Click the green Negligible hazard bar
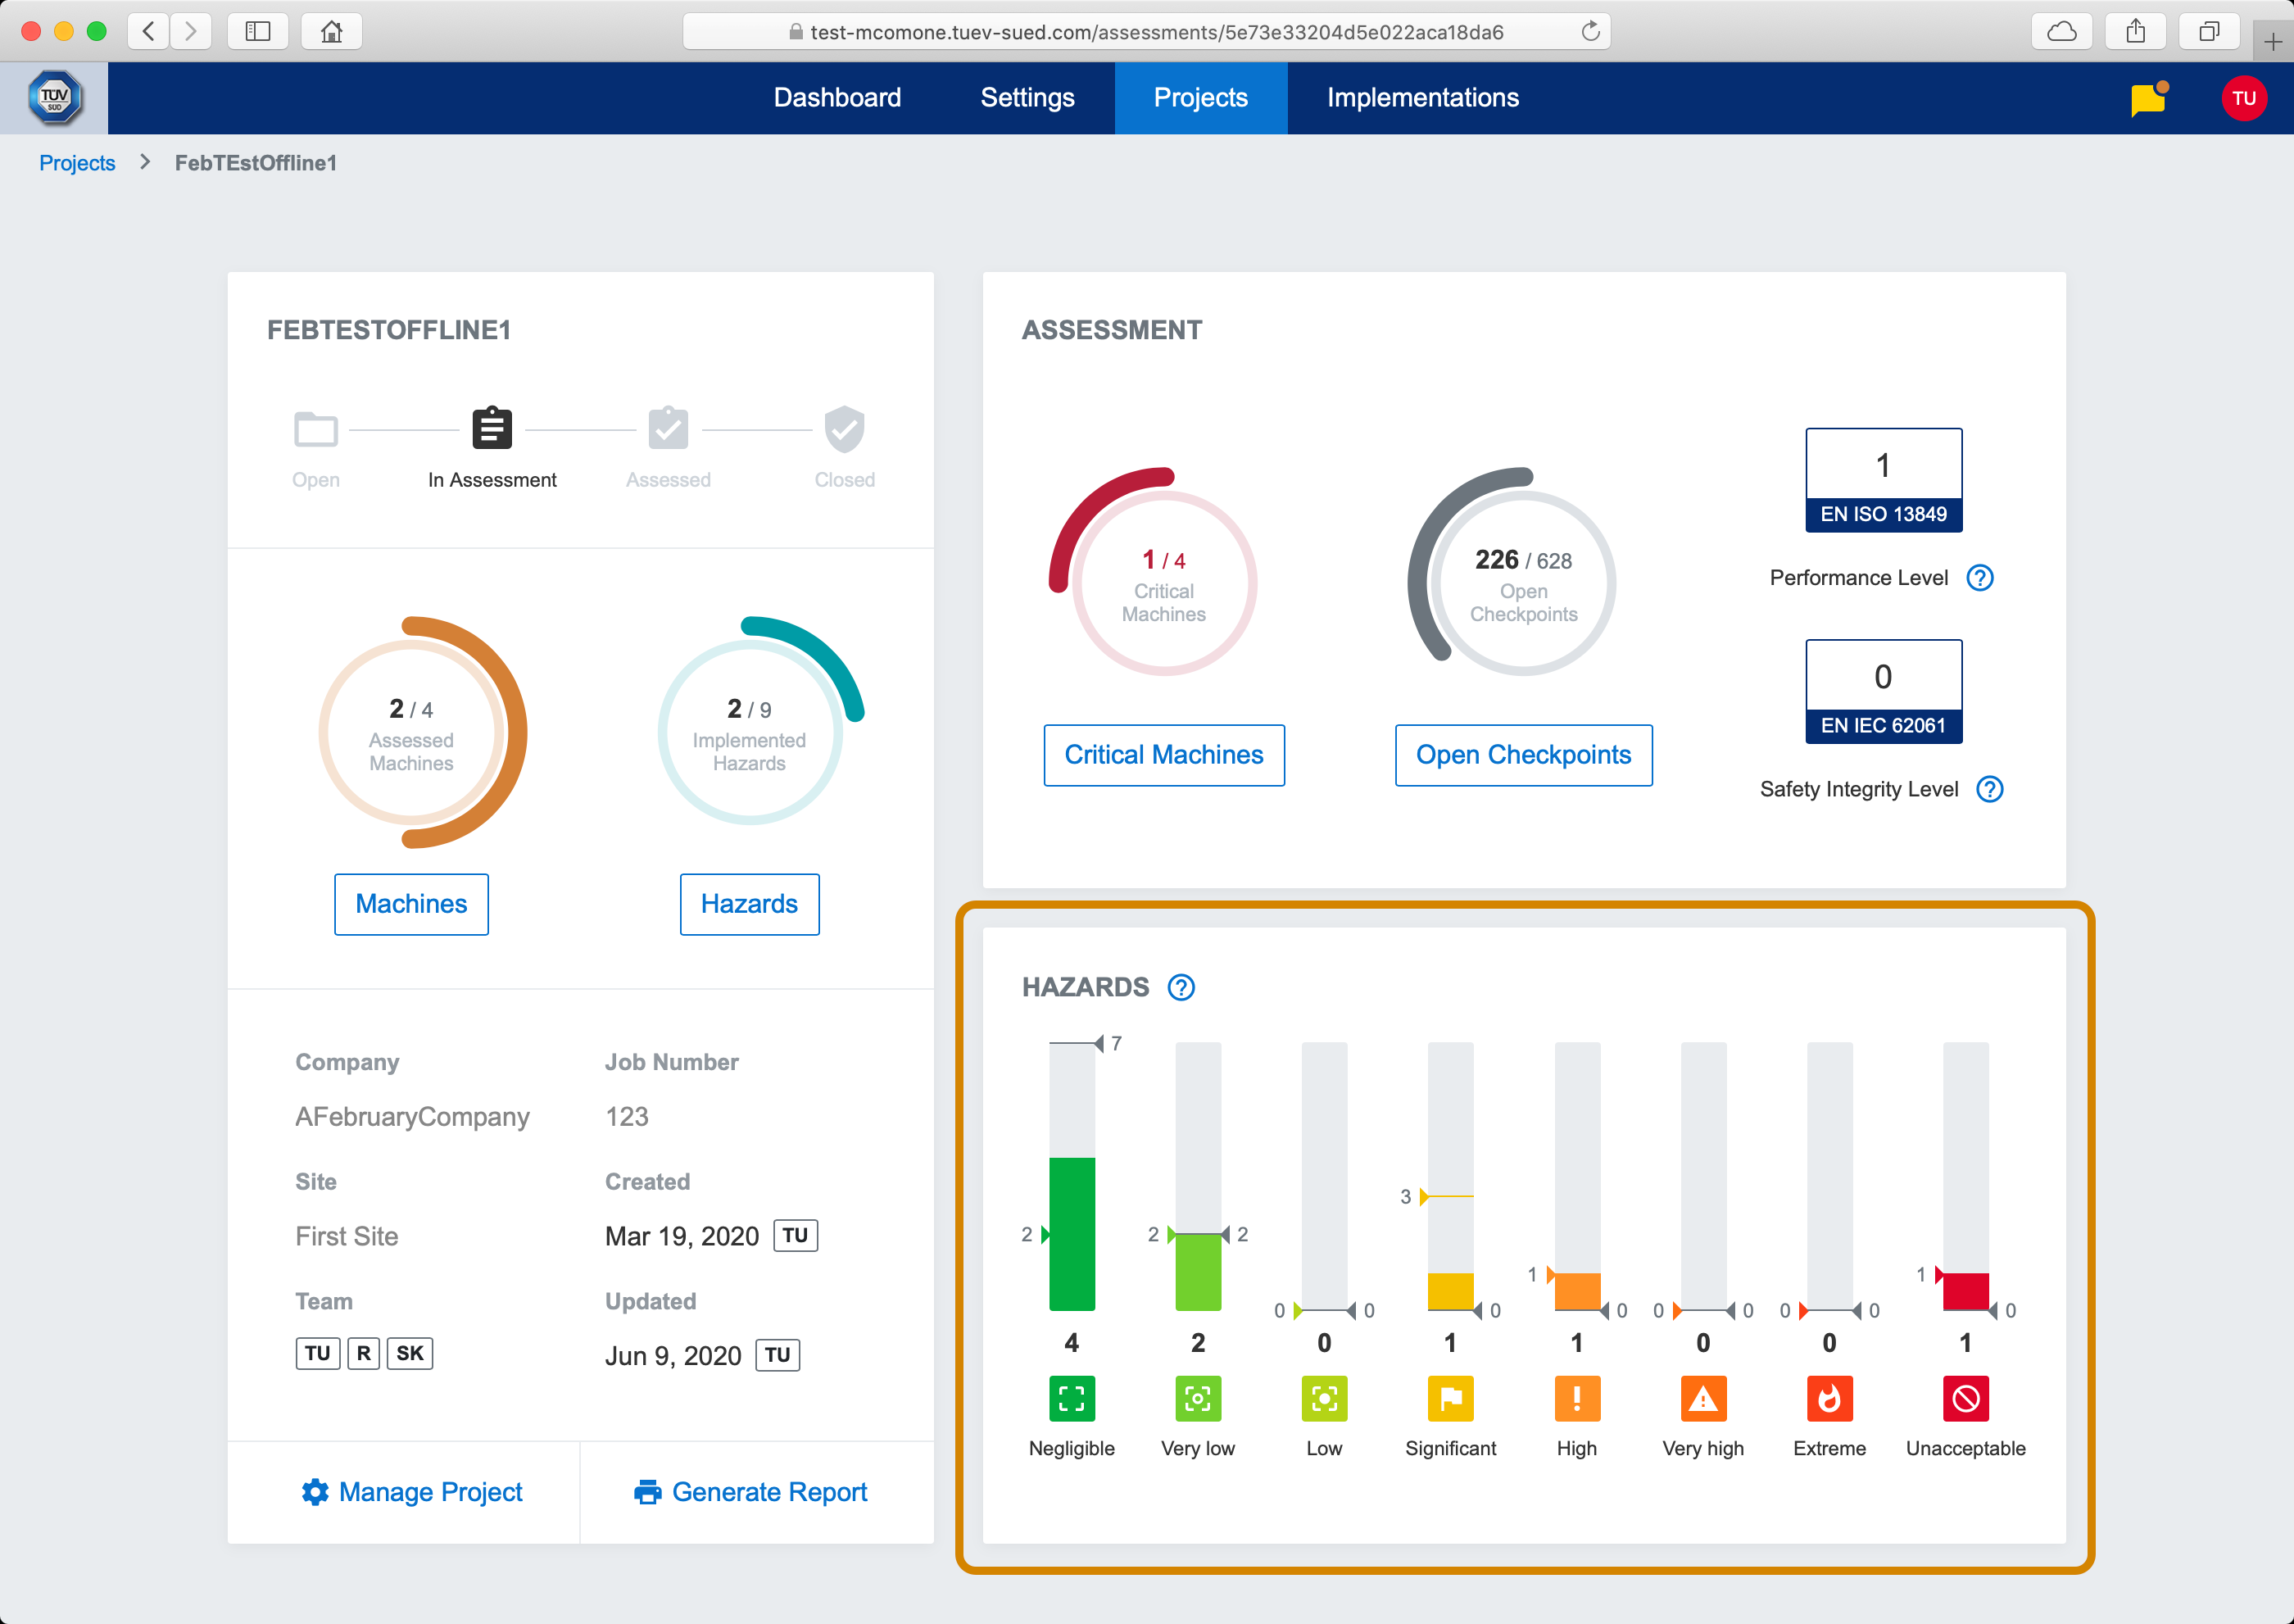 click(x=1071, y=1233)
